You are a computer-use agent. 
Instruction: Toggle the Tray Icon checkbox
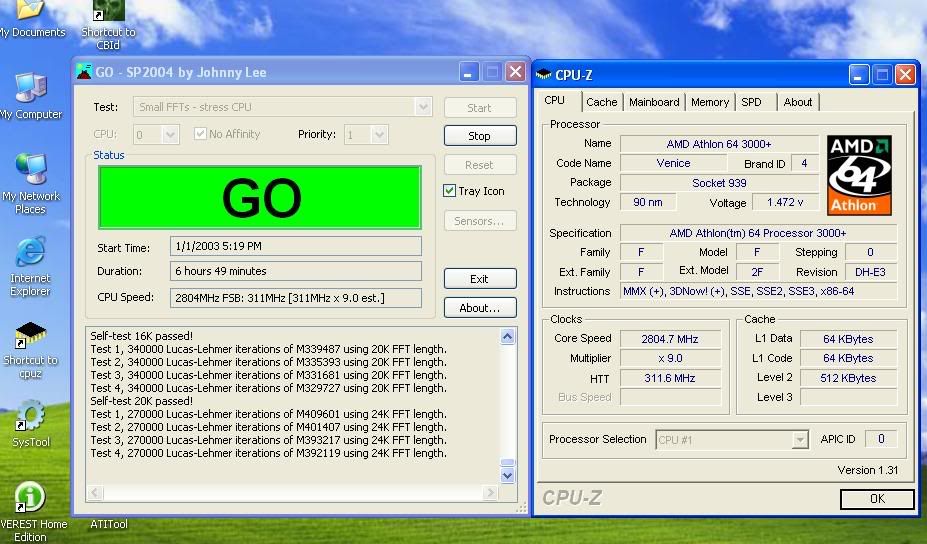click(x=449, y=190)
